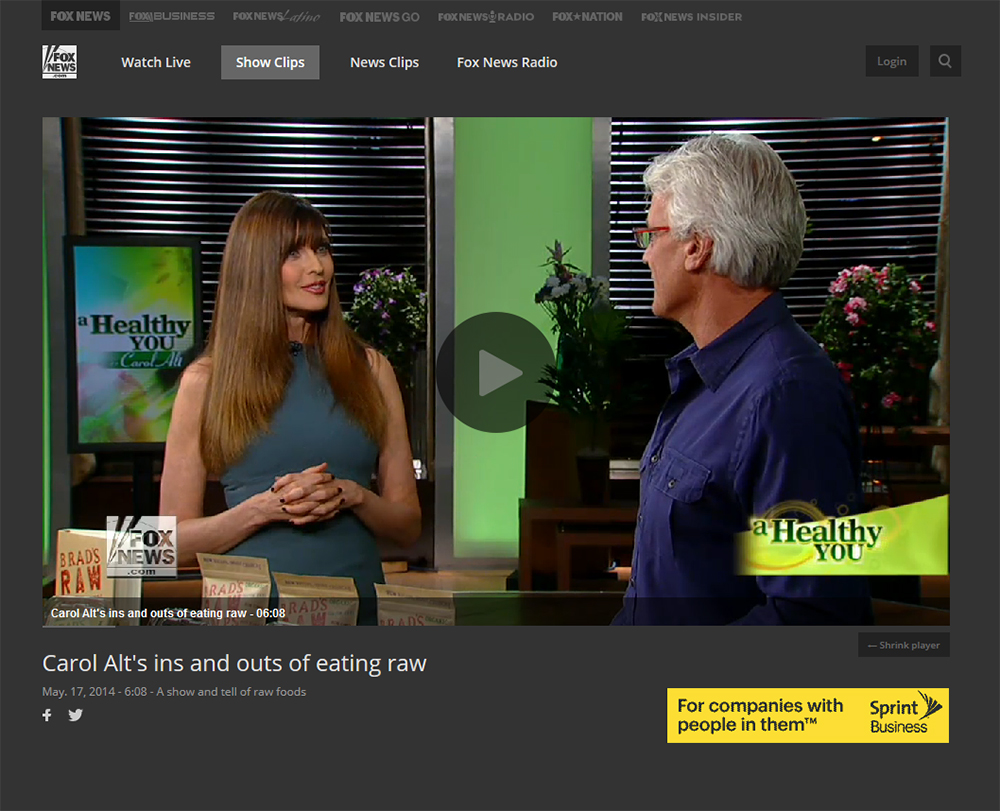Open Fox News Go in the top bar
Screen dimensions: 1000x811
tap(379, 16)
